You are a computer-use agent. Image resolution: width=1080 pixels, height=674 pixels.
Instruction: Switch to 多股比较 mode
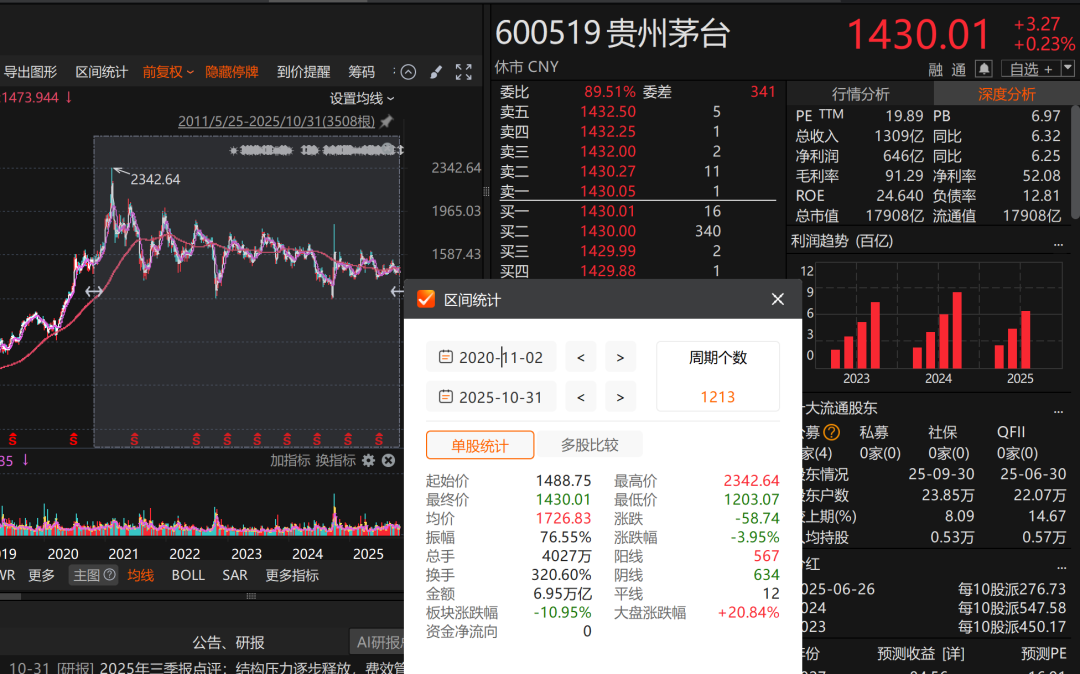[589, 445]
